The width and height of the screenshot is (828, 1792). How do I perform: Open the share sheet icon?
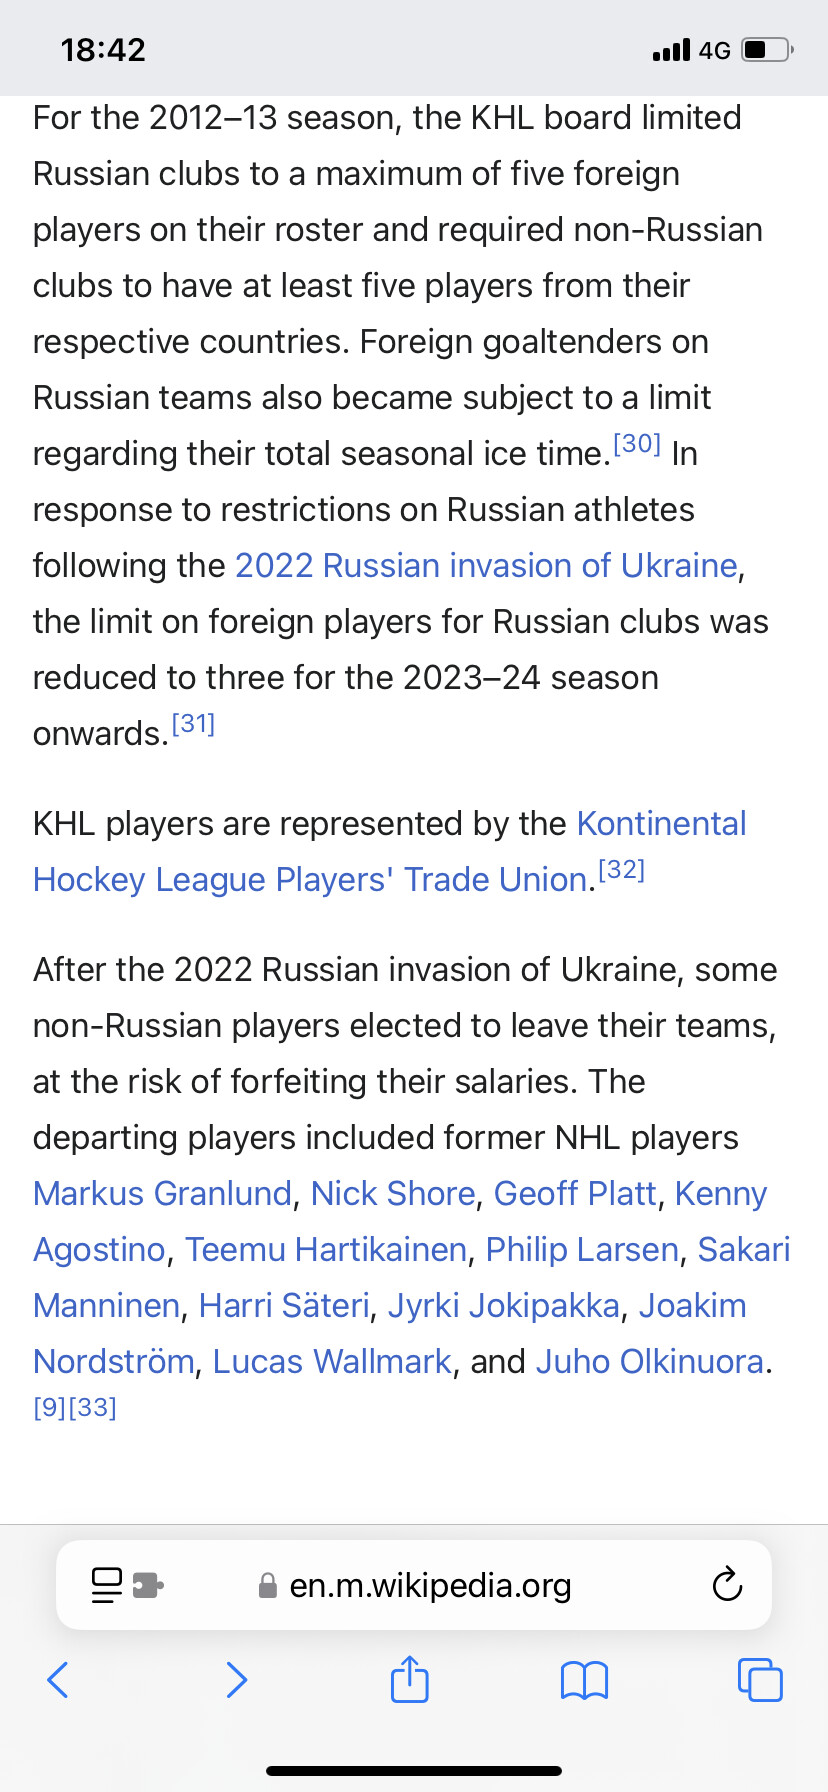pos(409,1678)
